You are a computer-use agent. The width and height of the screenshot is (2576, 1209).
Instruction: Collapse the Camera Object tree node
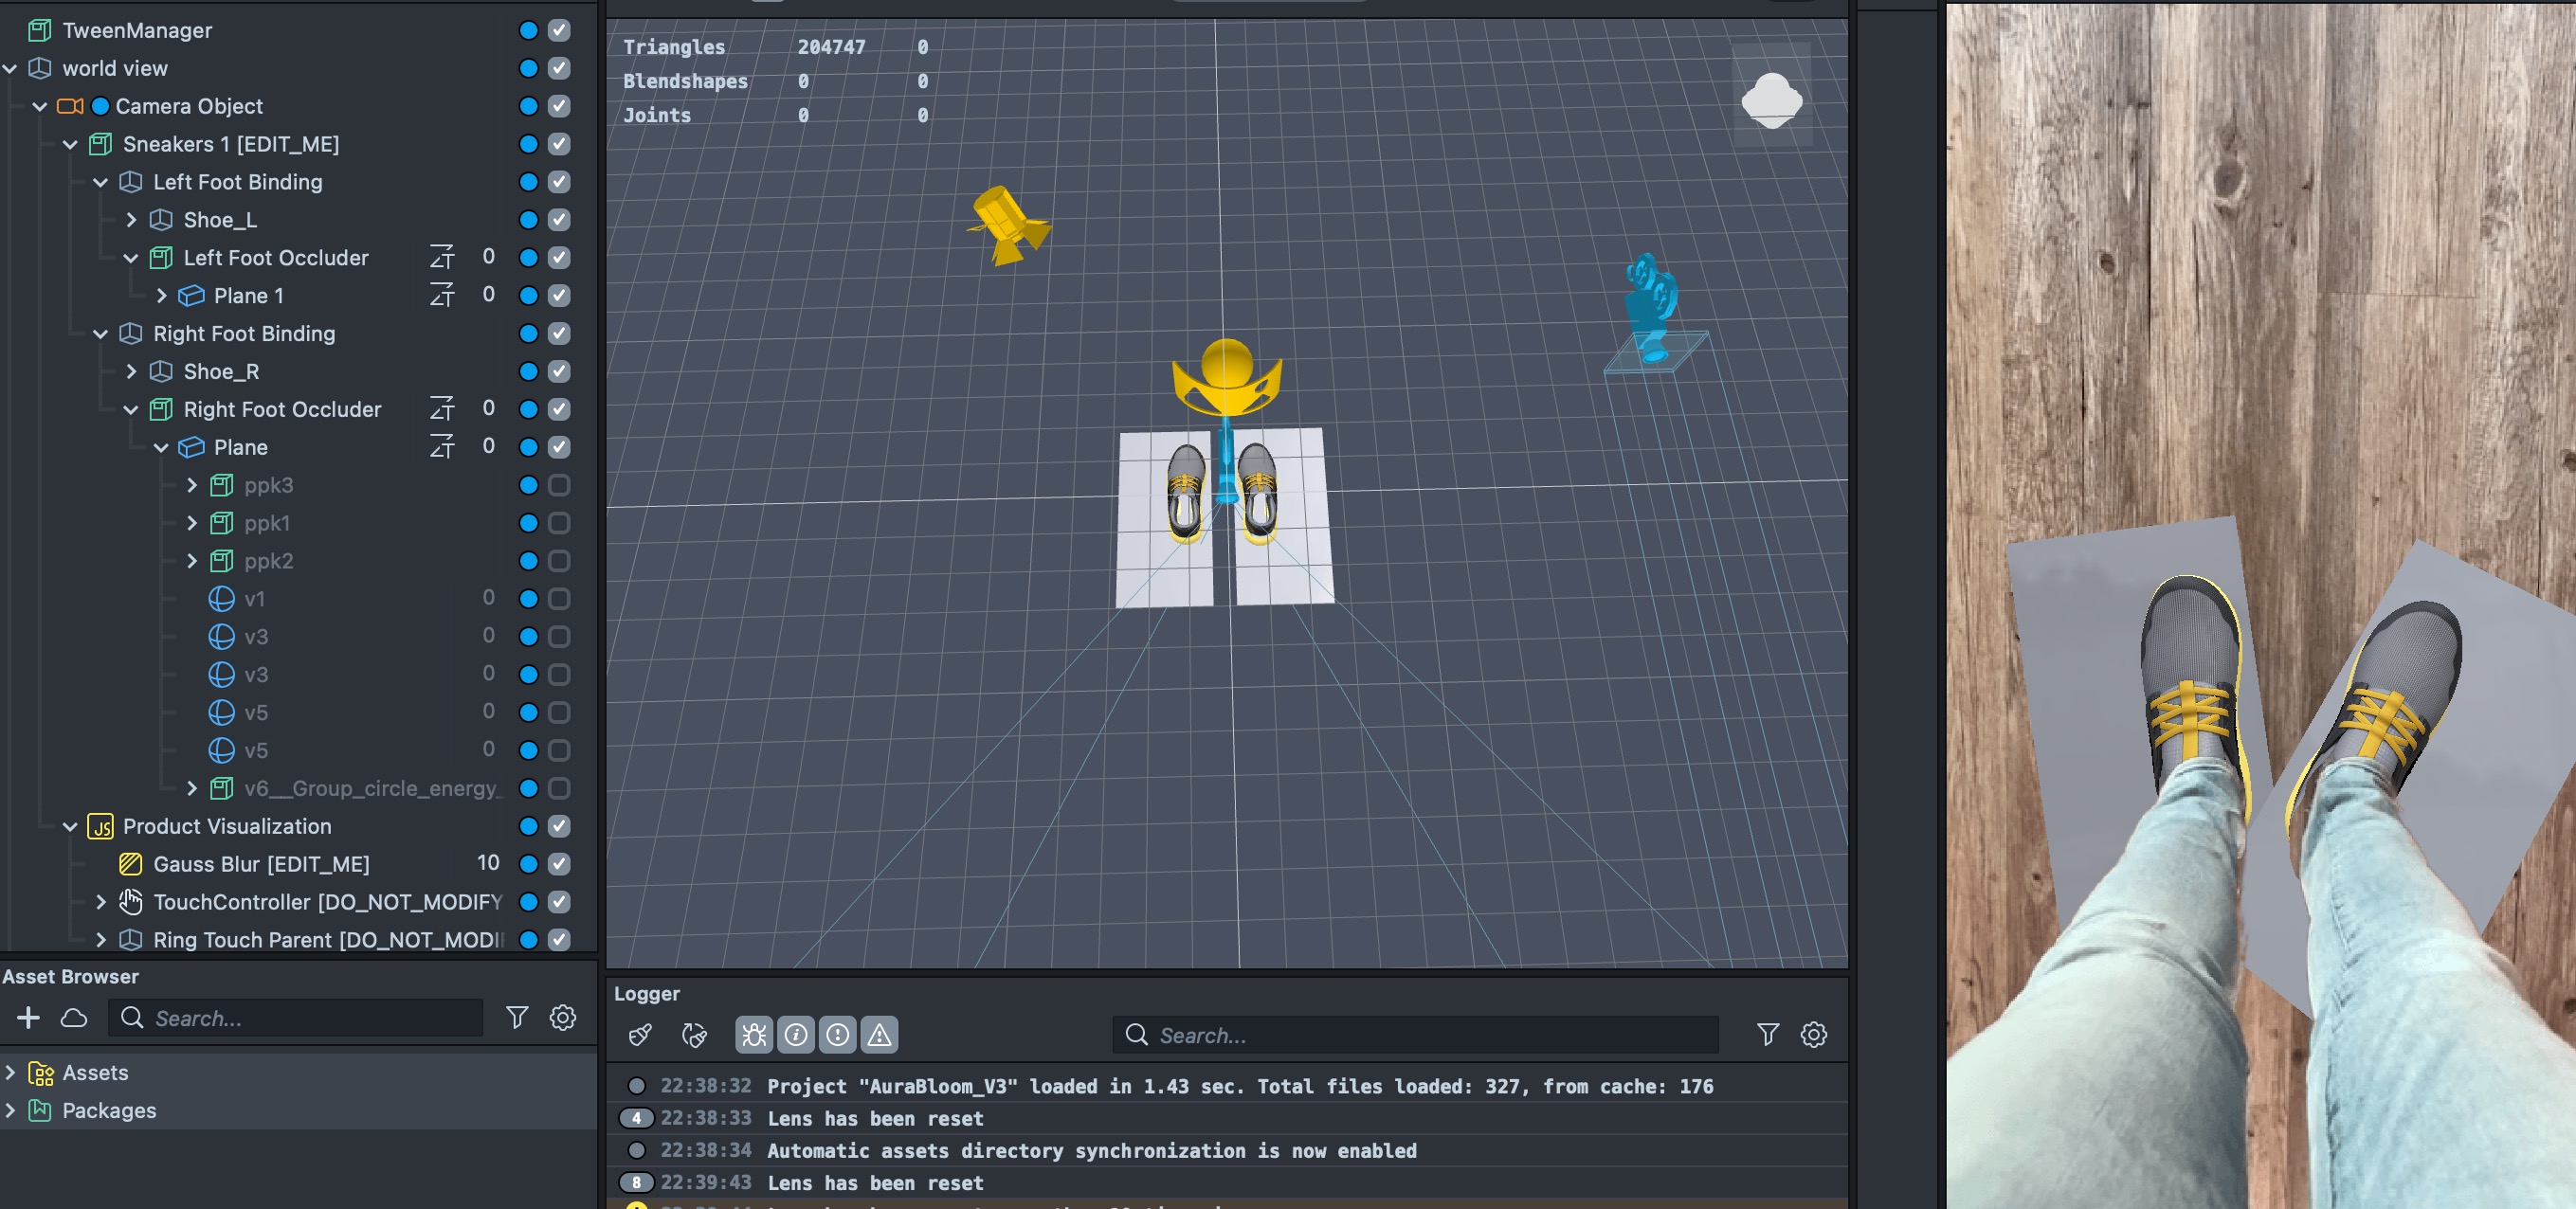pos(40,106)
